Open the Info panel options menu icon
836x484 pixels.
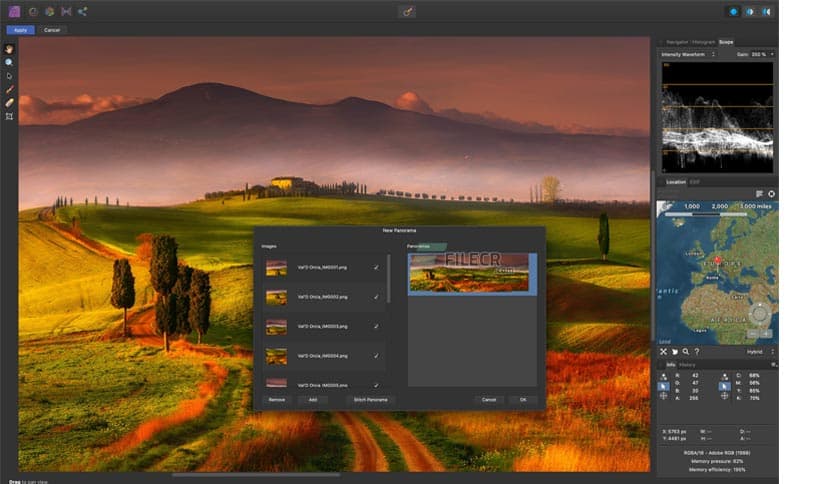(773, 365)
